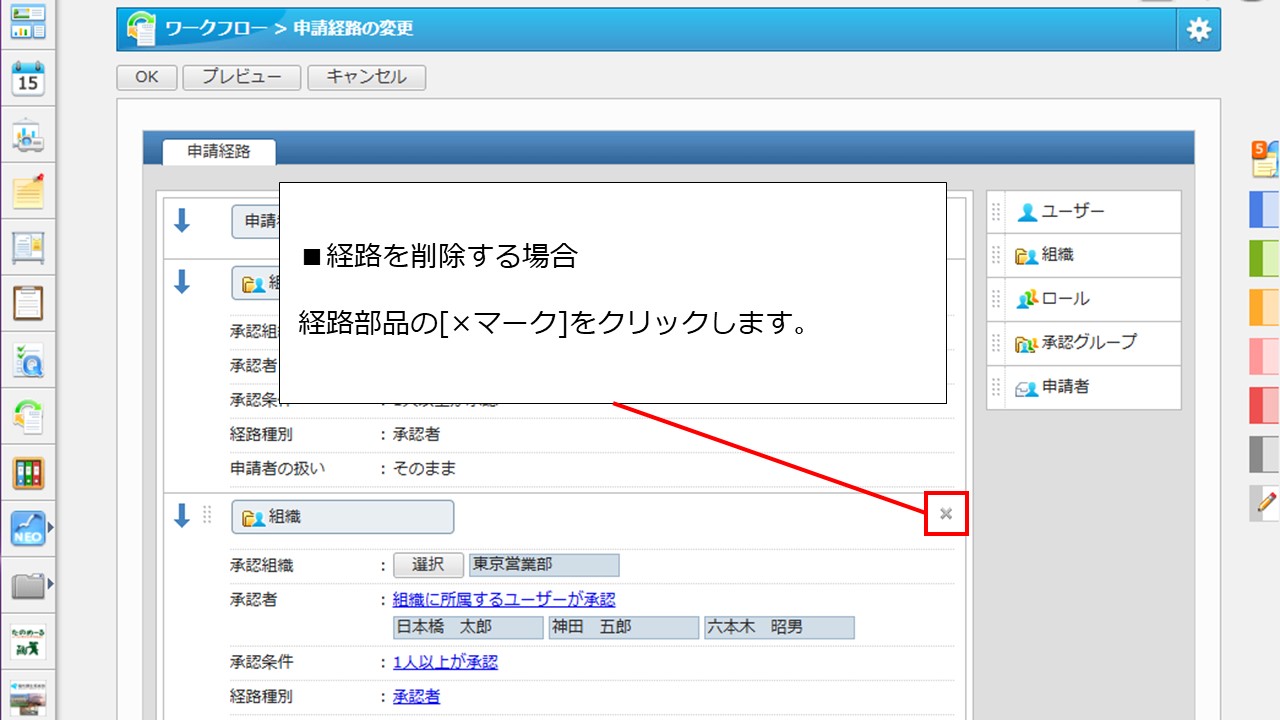Click the 承認組織 label beside 選択 button
Image resolution: width=1280 pixels, height=720 pixels.
click(261, 565)
